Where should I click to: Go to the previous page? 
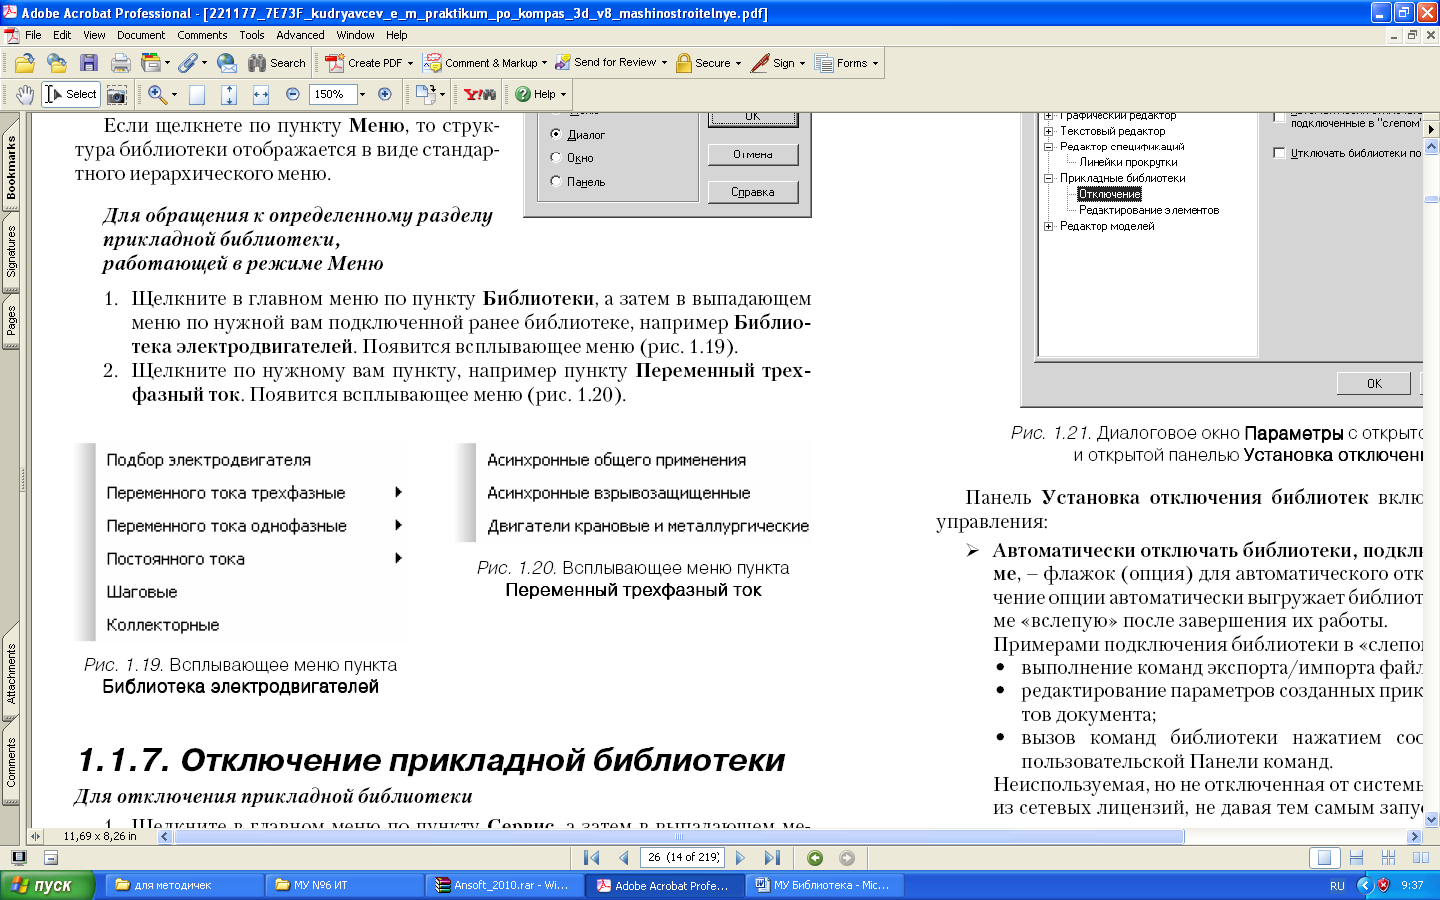coord(624,858)
